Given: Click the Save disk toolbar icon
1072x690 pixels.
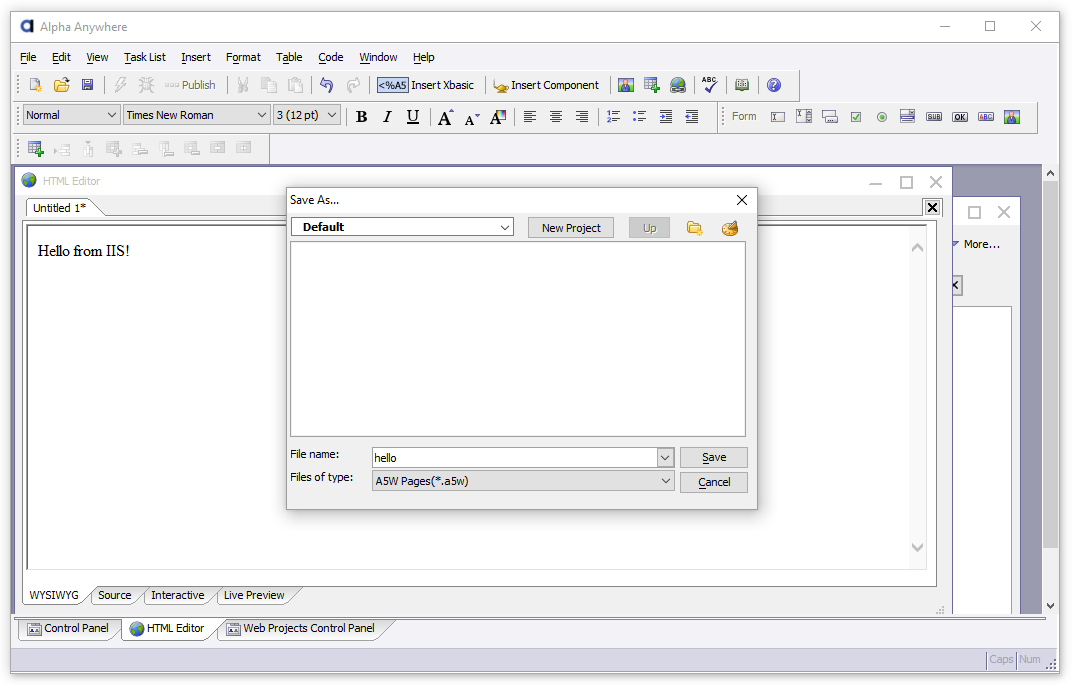Looking at the screenshot, I should (x=88, y=85).
